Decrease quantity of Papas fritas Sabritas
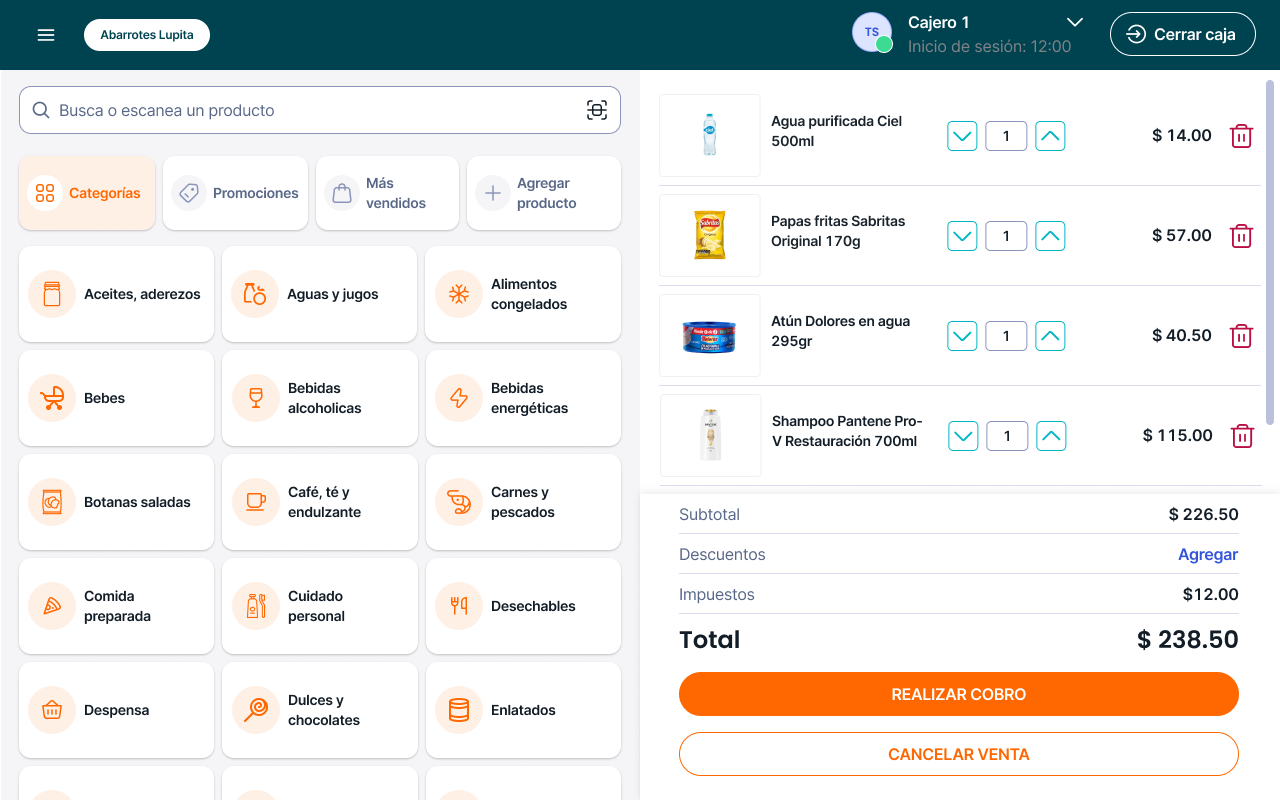The height and width of the screenshot is (800, 1280). pos(962,236)
